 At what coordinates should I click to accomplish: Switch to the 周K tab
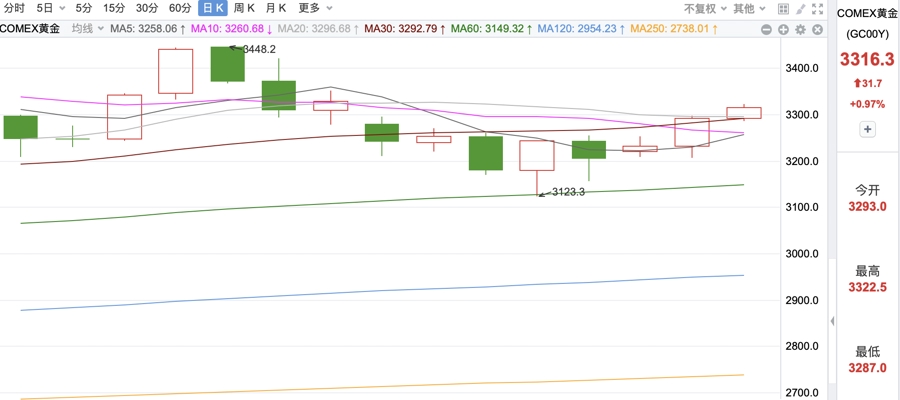tap(244, 8)
